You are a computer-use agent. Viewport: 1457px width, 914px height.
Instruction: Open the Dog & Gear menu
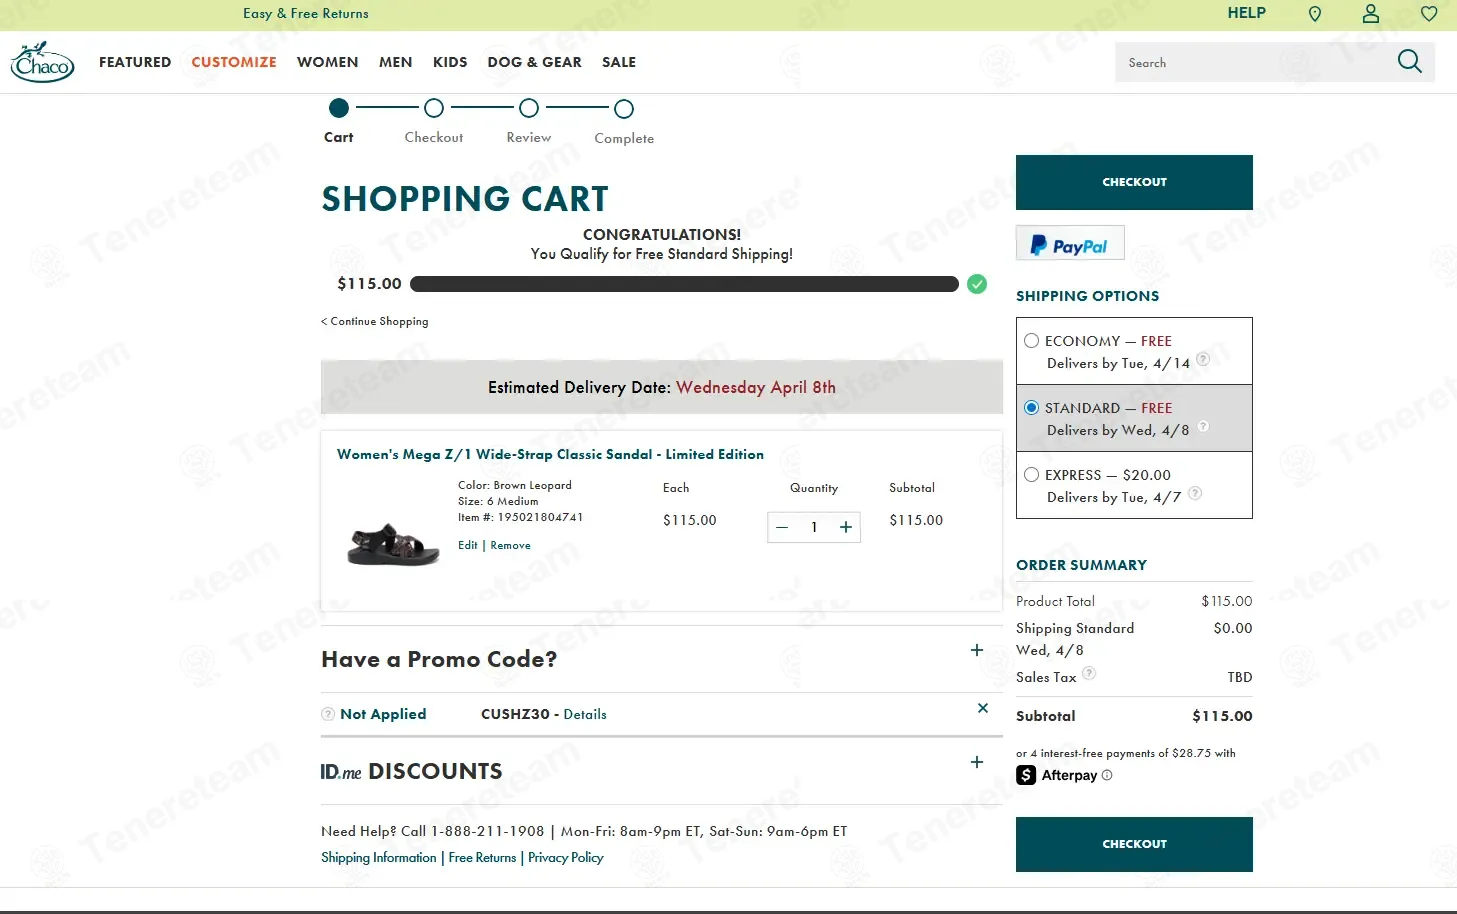(x=534, y=62)
